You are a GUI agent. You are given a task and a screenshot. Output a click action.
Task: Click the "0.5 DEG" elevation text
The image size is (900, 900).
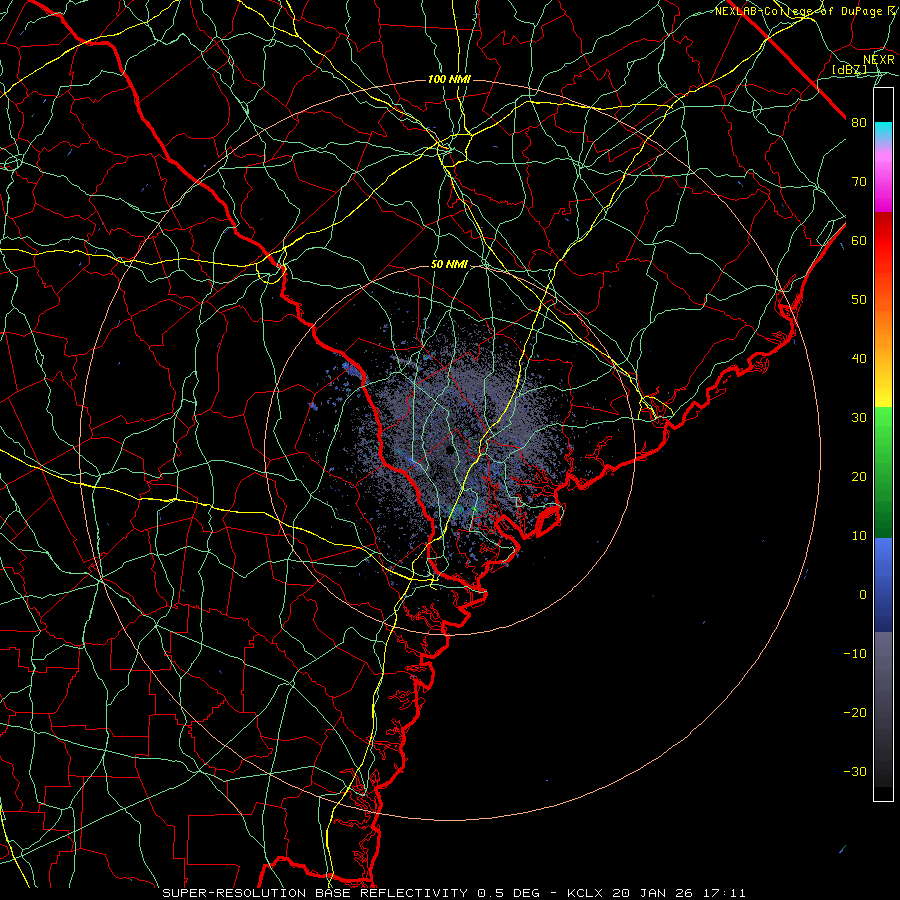508,893
